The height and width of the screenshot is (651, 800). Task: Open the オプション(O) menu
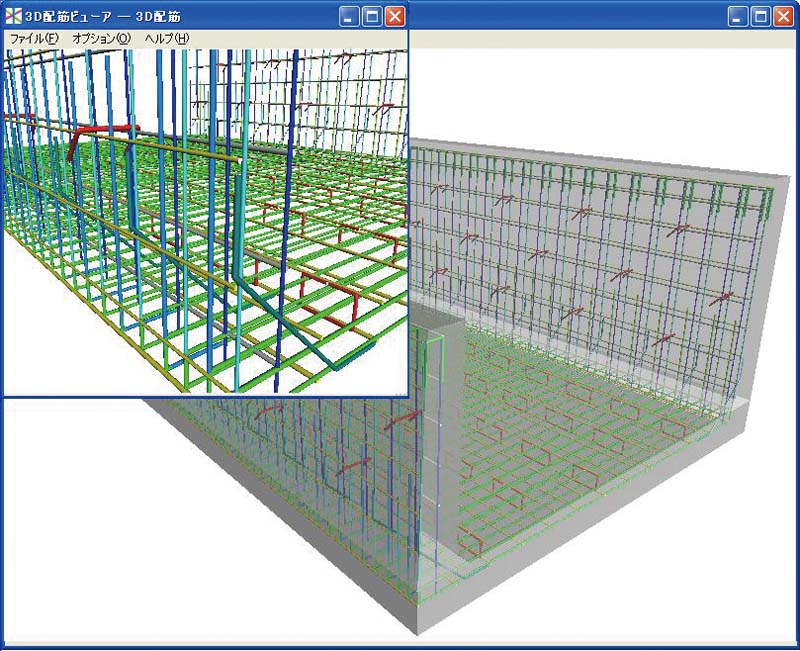(102, 39)
